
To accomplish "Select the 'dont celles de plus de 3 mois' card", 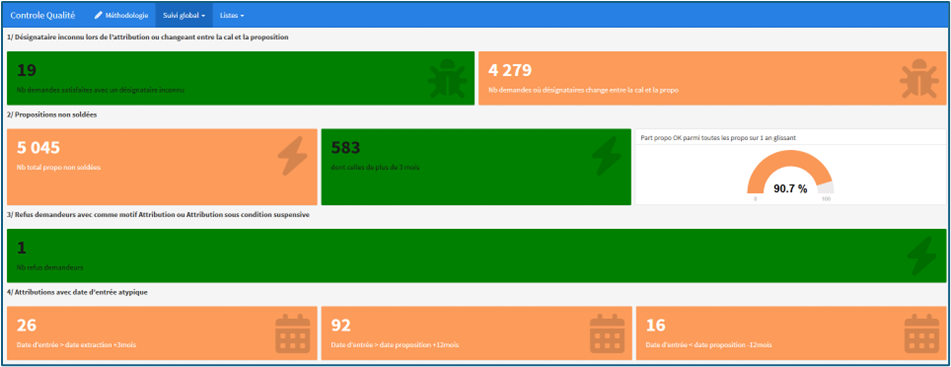I will coord(476,167).
